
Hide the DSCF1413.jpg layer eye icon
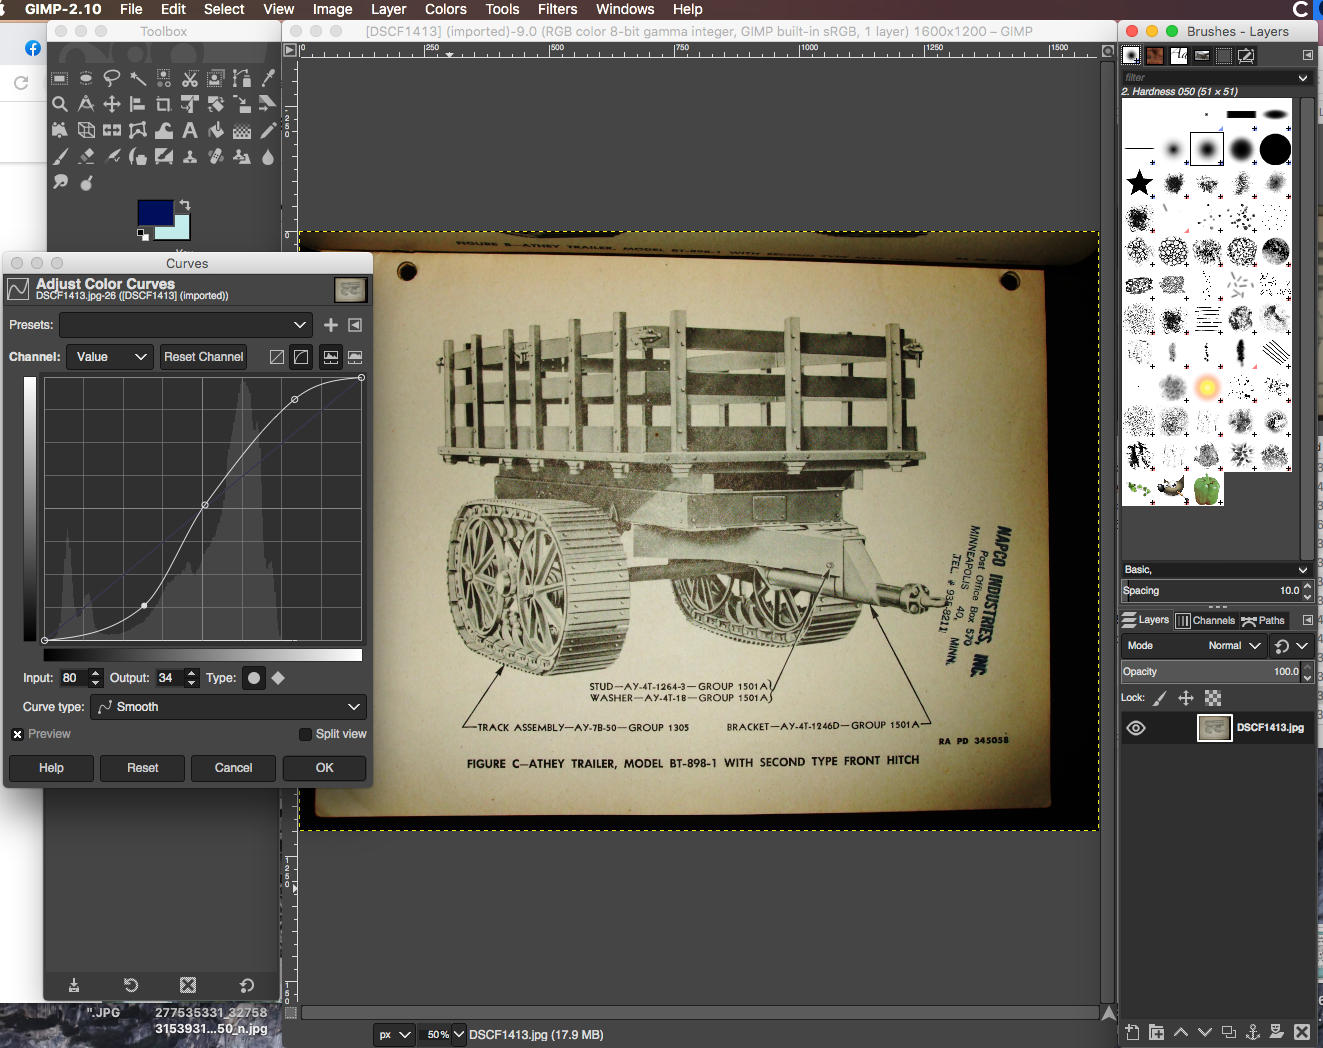tap(1136, 728)
